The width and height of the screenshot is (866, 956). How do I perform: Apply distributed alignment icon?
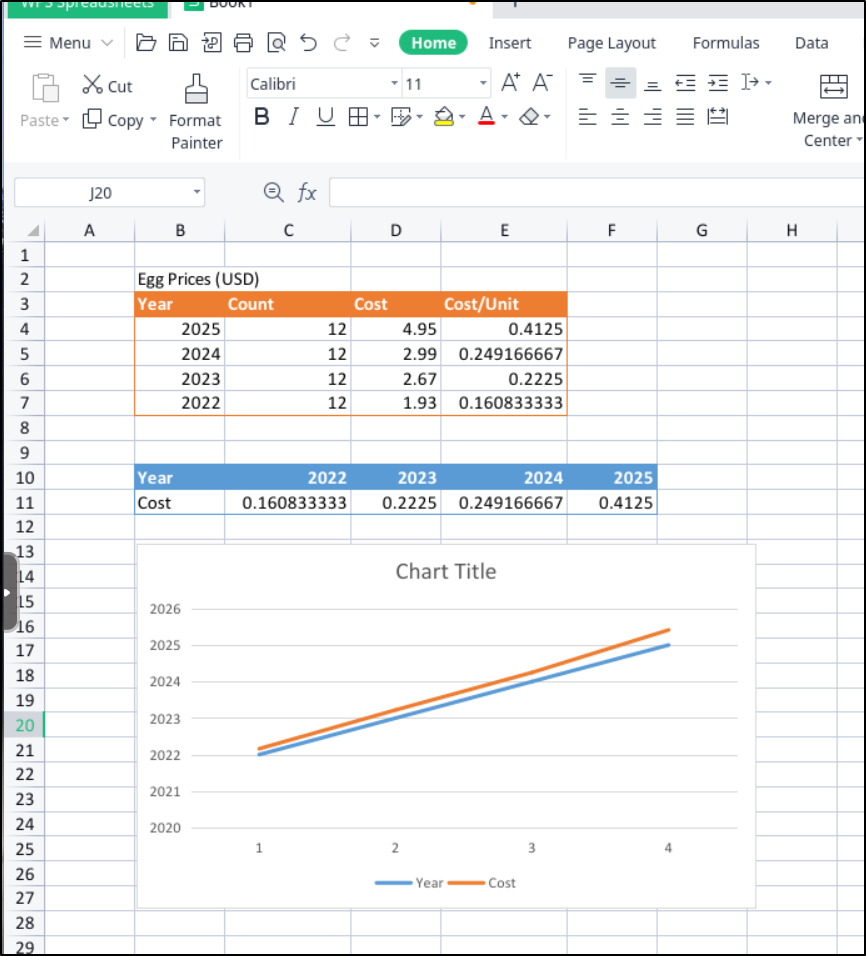pyautogui.click(x=718, y=116)
